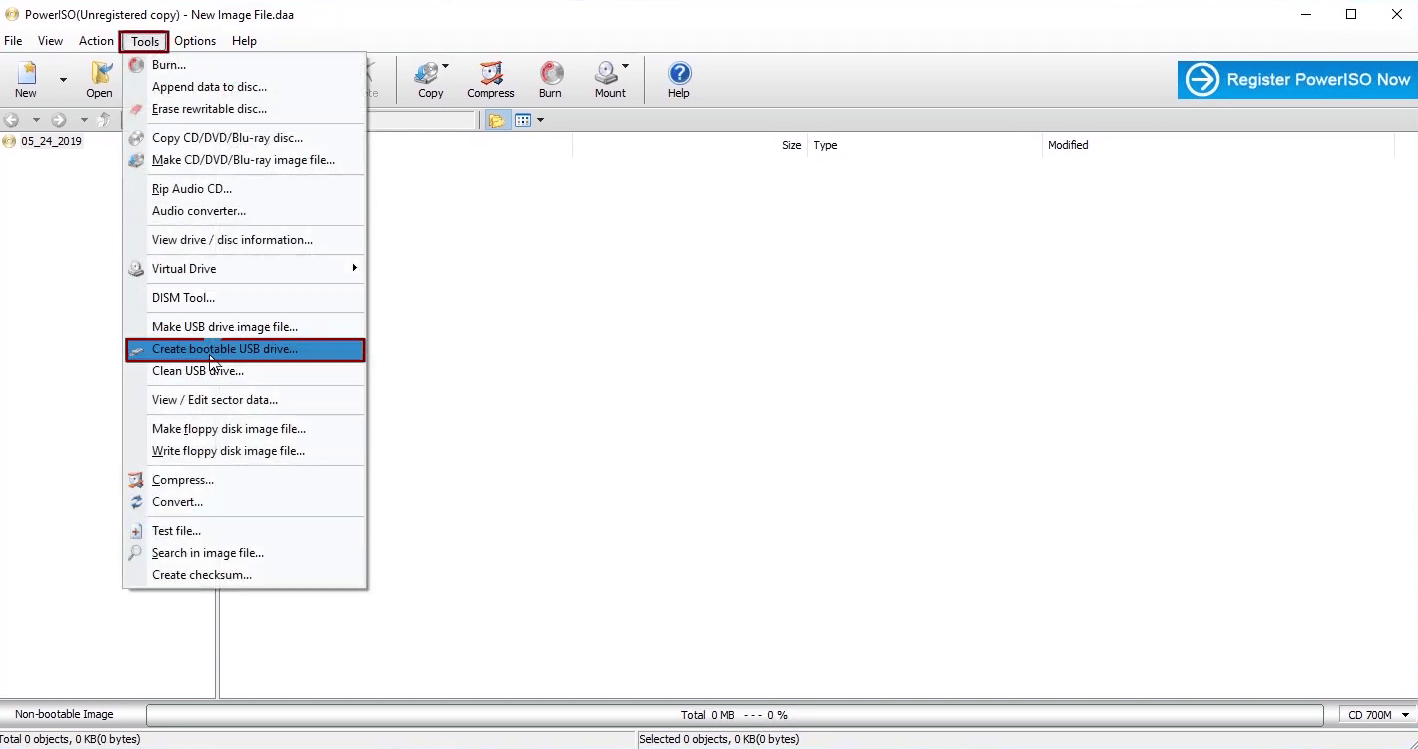Choose Append data to disc...
This screenshot has height=749, width=1418.
click(245, 87)
